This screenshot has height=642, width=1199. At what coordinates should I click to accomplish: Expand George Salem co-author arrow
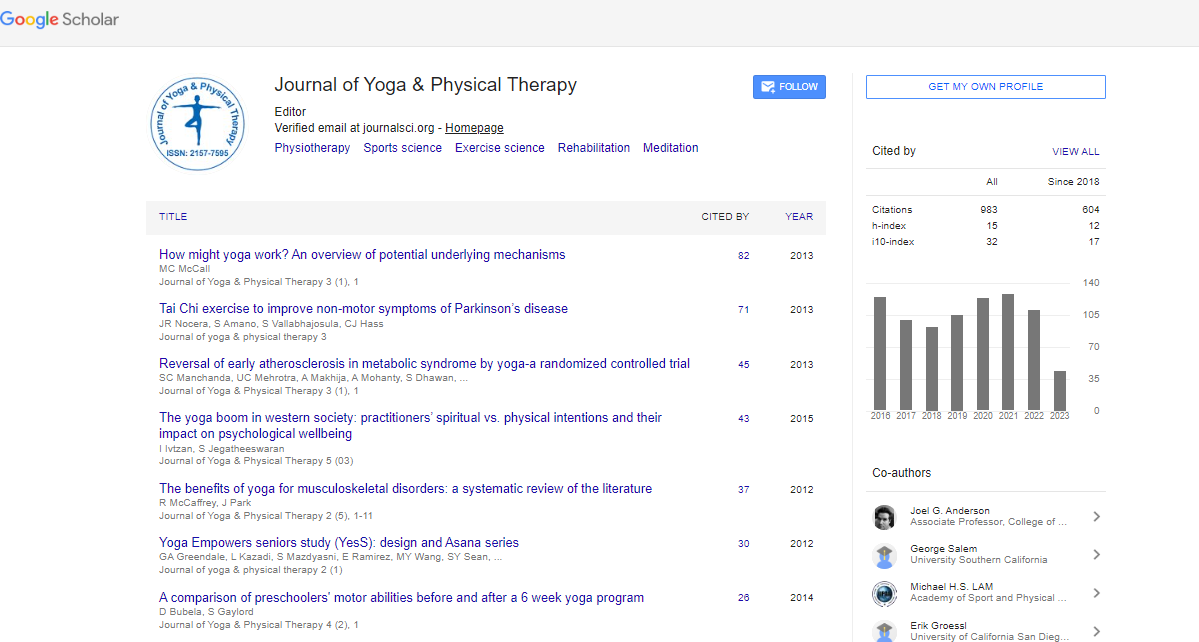pos(1096,555)
